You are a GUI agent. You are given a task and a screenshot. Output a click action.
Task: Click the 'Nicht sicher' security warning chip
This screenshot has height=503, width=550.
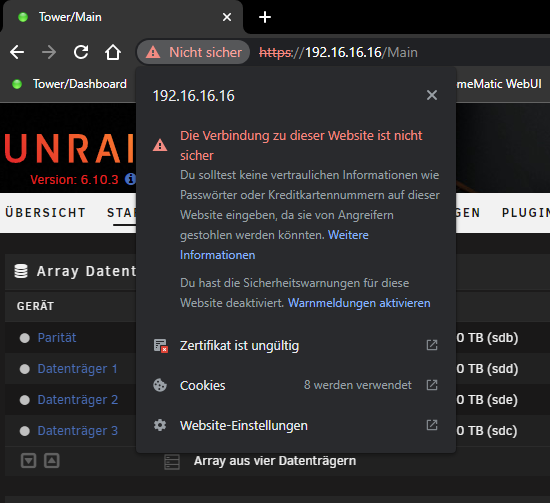click(x=193, y=52)
